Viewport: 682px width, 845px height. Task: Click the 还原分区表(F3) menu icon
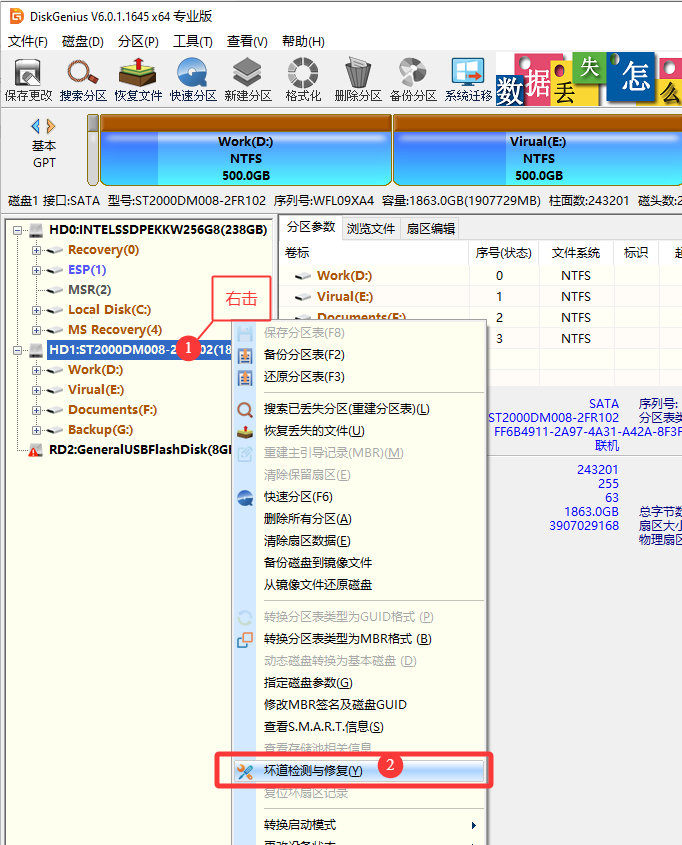[245, 377]
